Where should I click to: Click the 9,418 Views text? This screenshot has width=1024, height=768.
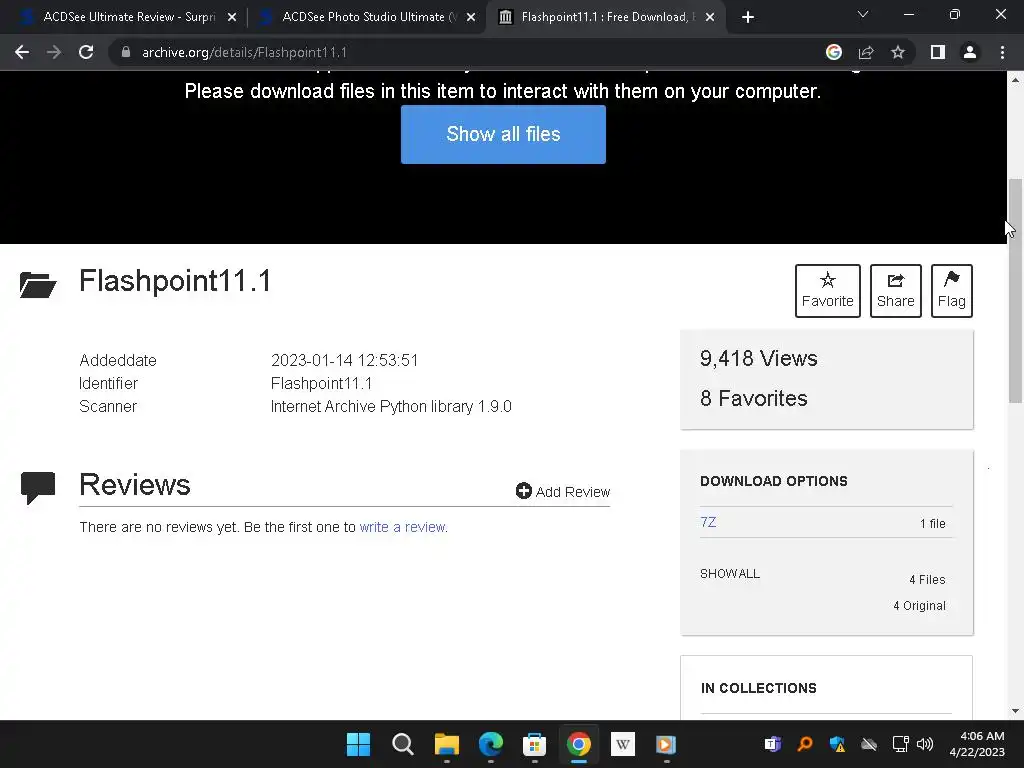758,359
